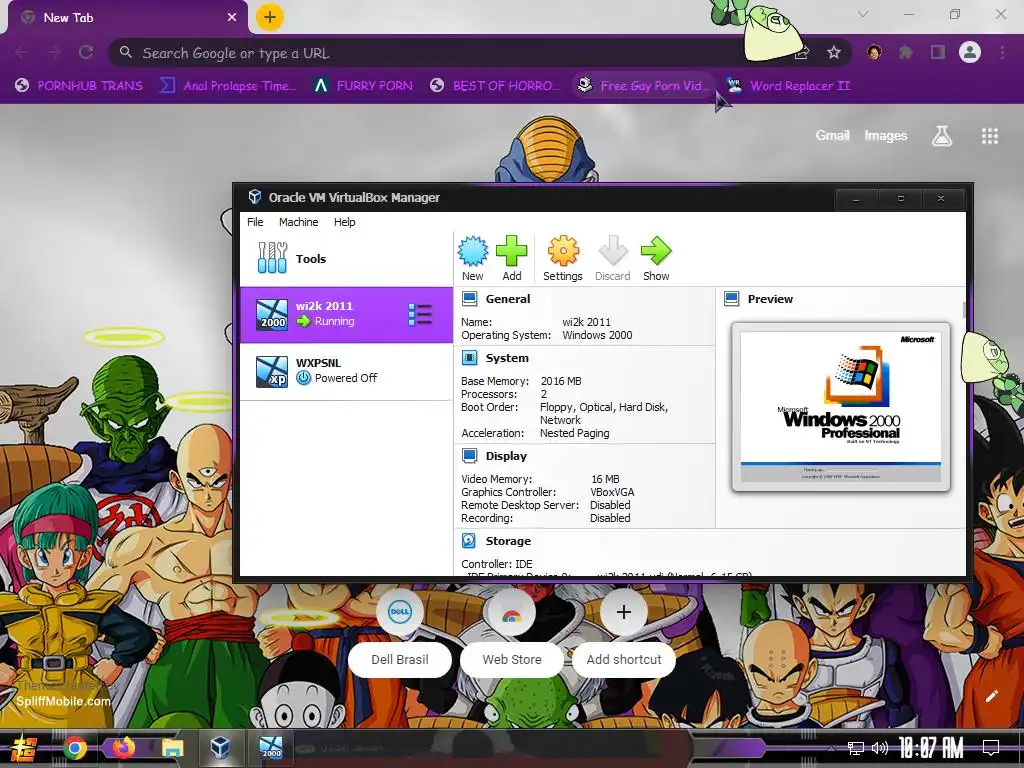Click the Storage section disk icon
Image resolution: width=1024 pixels, height=768 pixels.
[469, 541]
